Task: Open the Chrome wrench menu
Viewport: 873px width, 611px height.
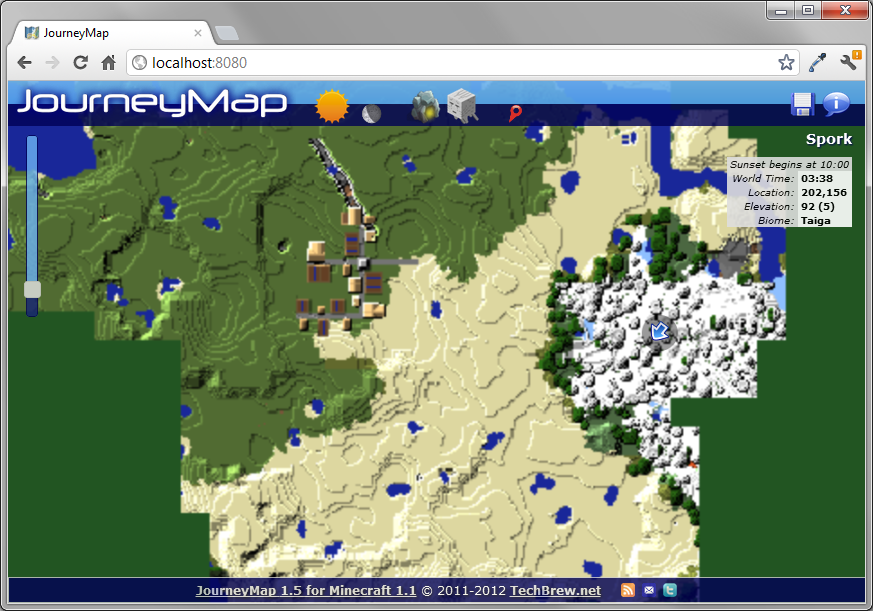Action: tap(849, 61)
